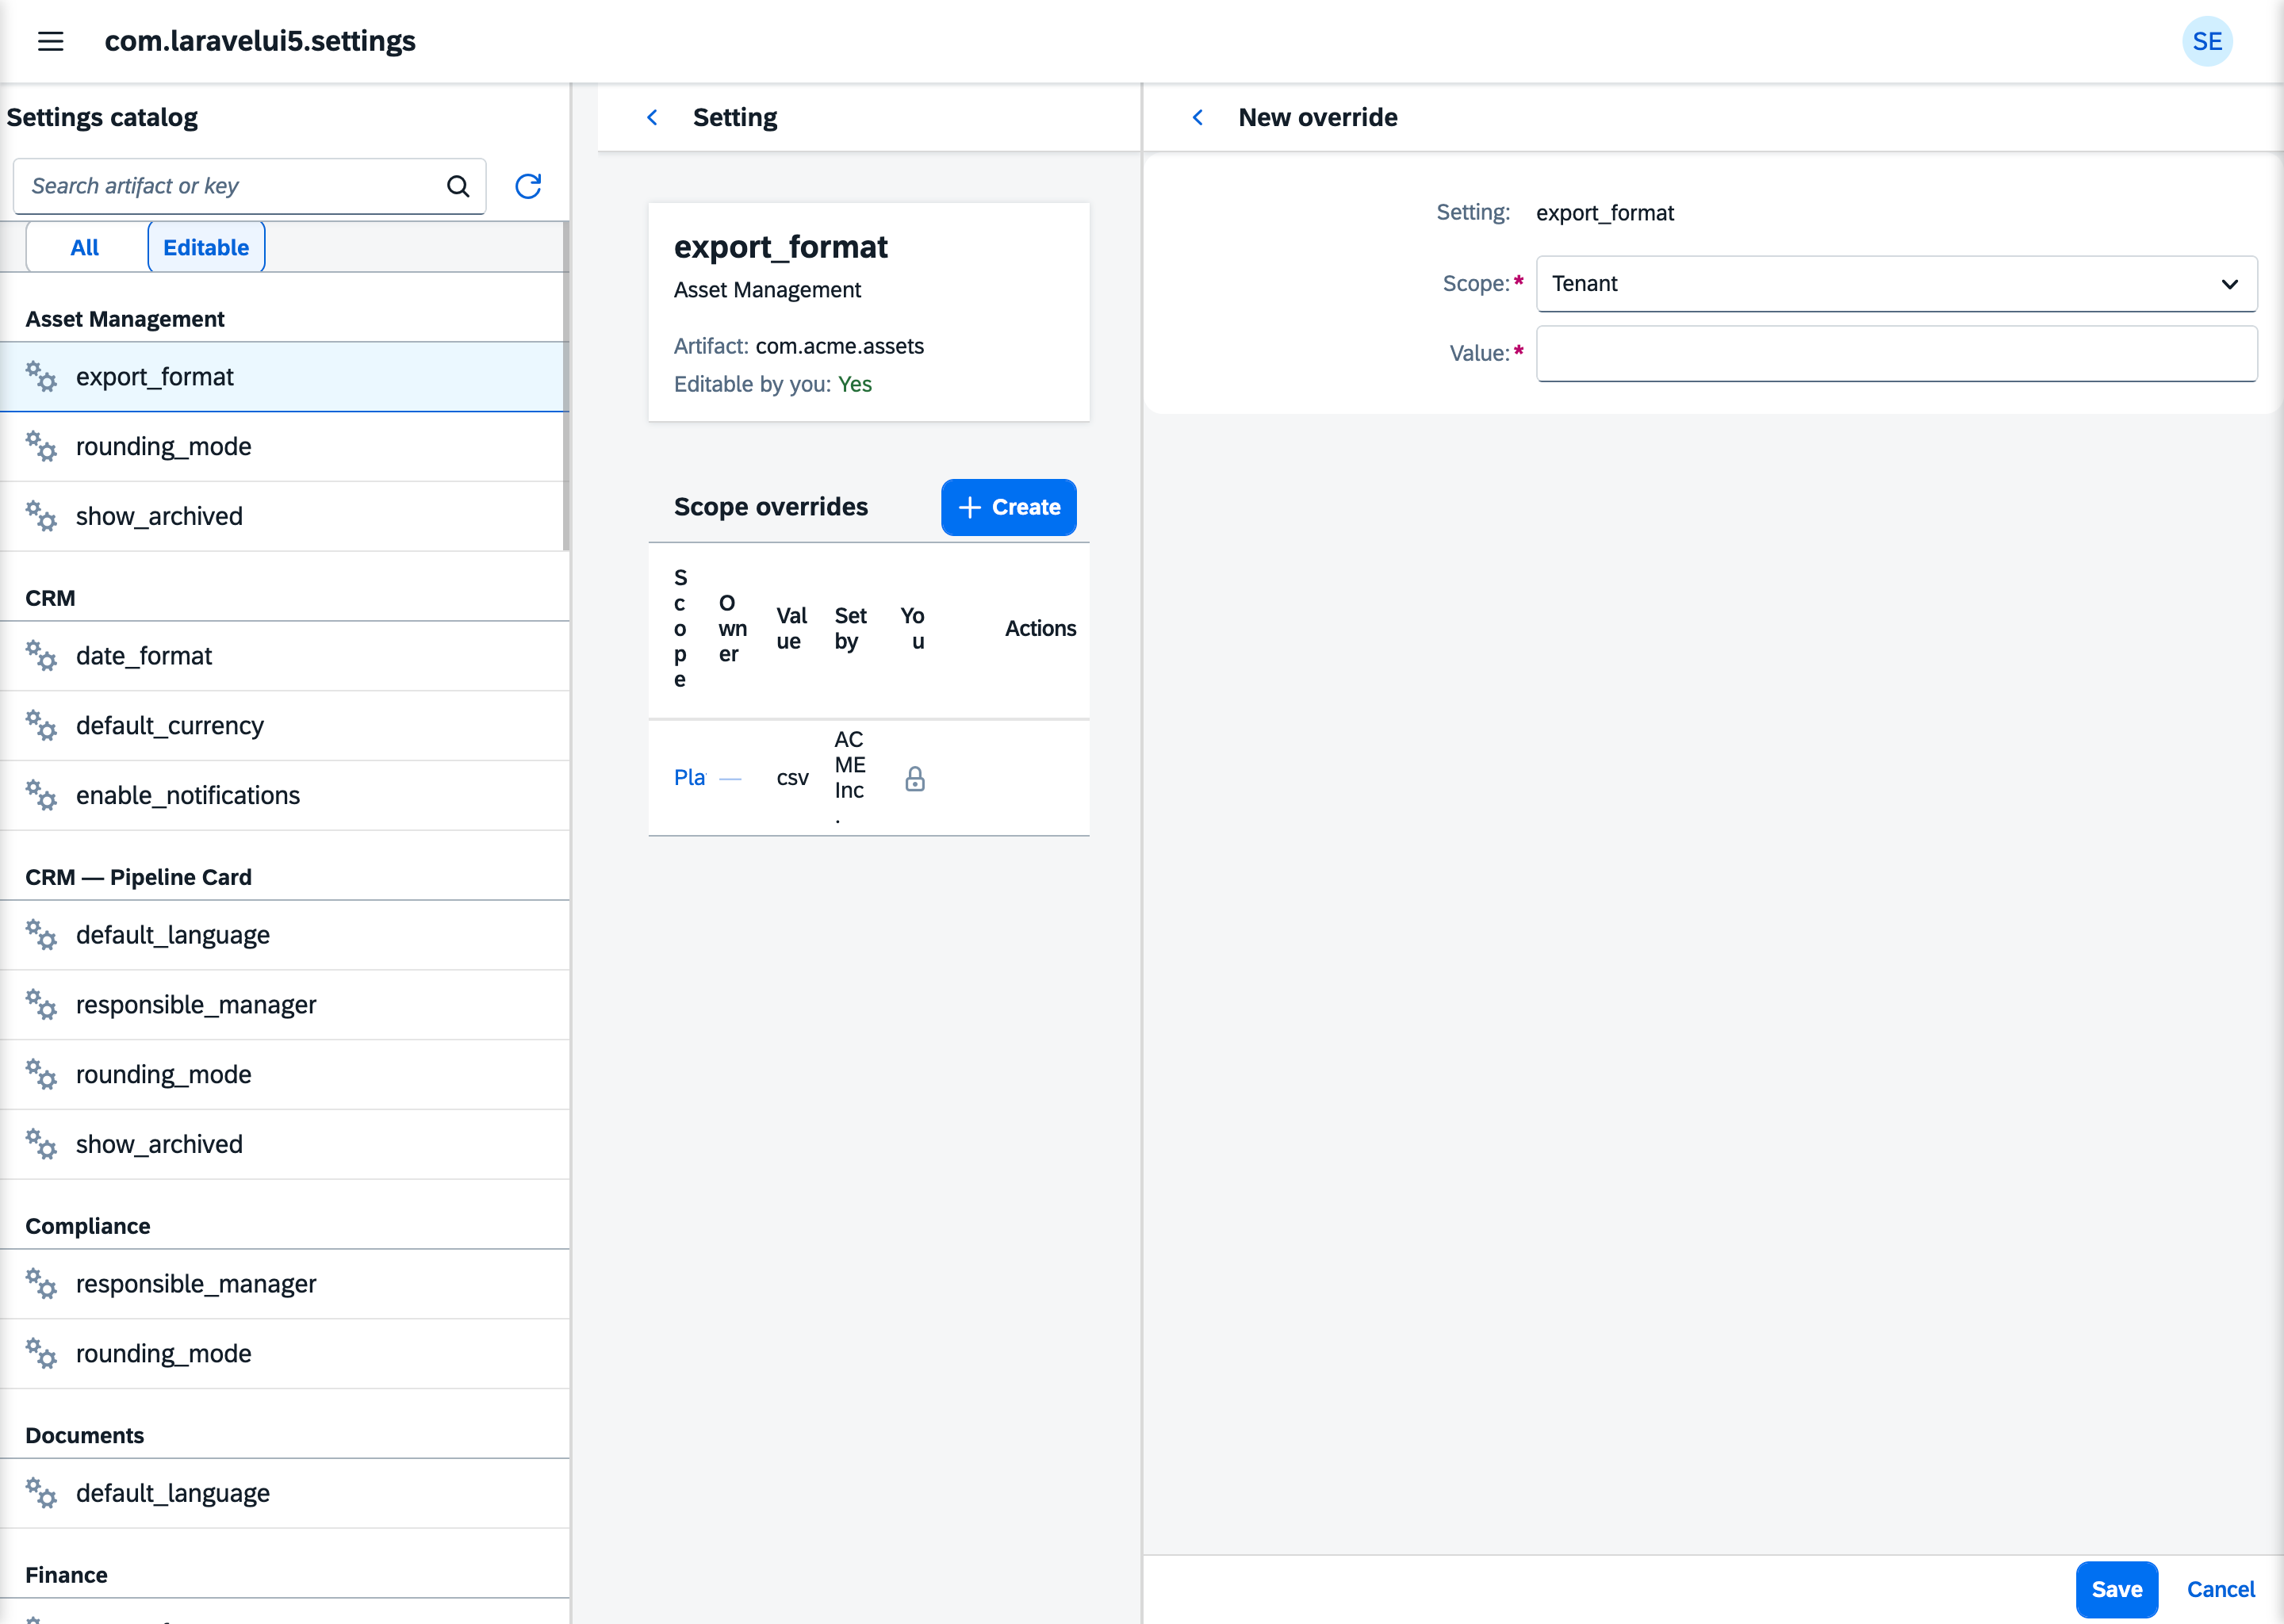Switch to the Editable filter tab
The width and height of the screenshot is (2284, 1624).
206,247
